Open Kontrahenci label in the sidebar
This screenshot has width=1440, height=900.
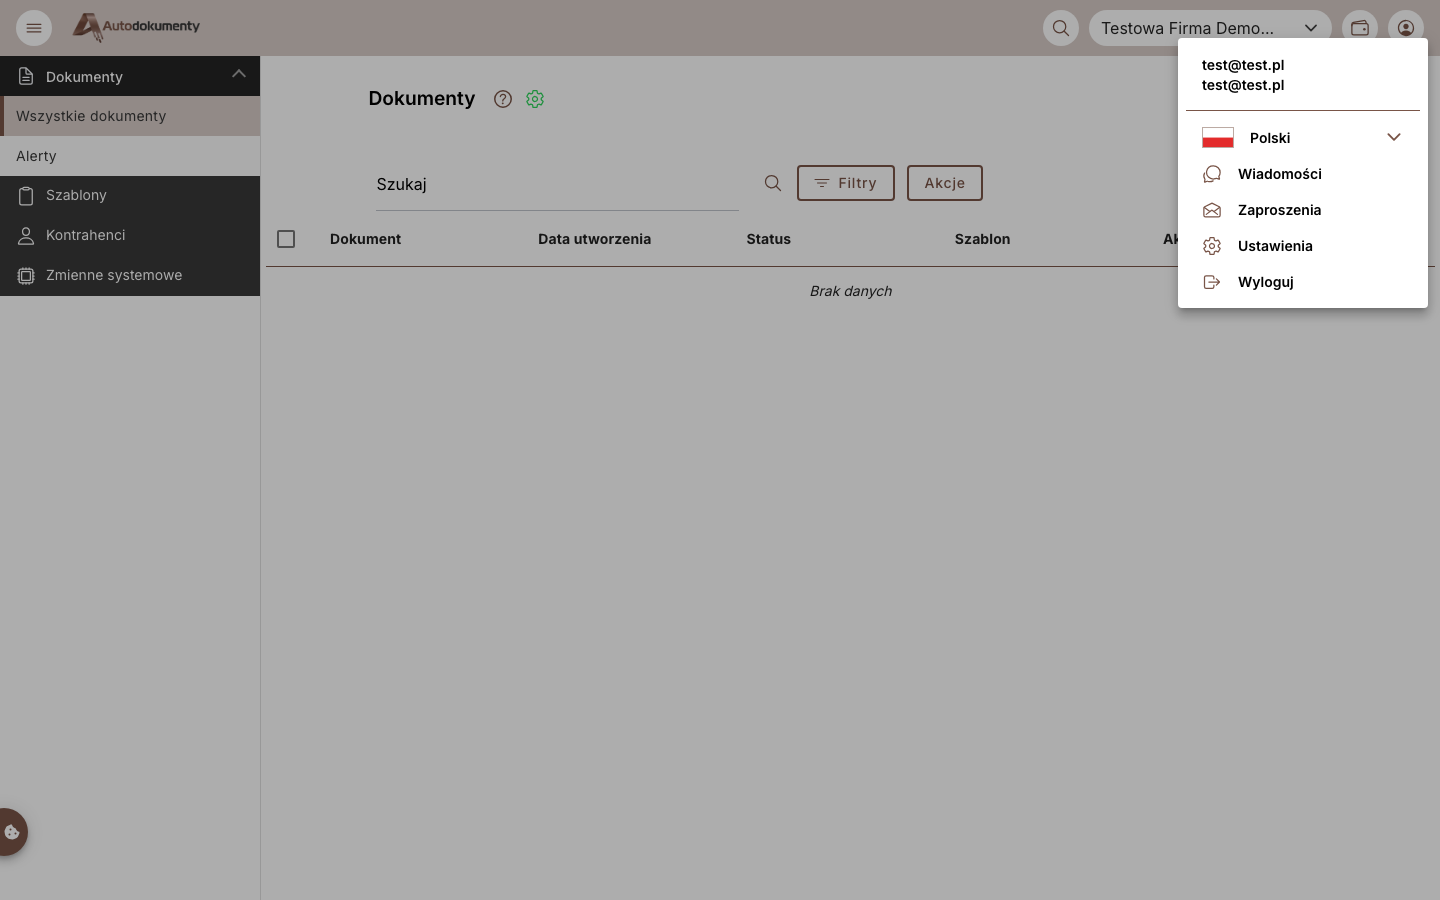[86, 235]
